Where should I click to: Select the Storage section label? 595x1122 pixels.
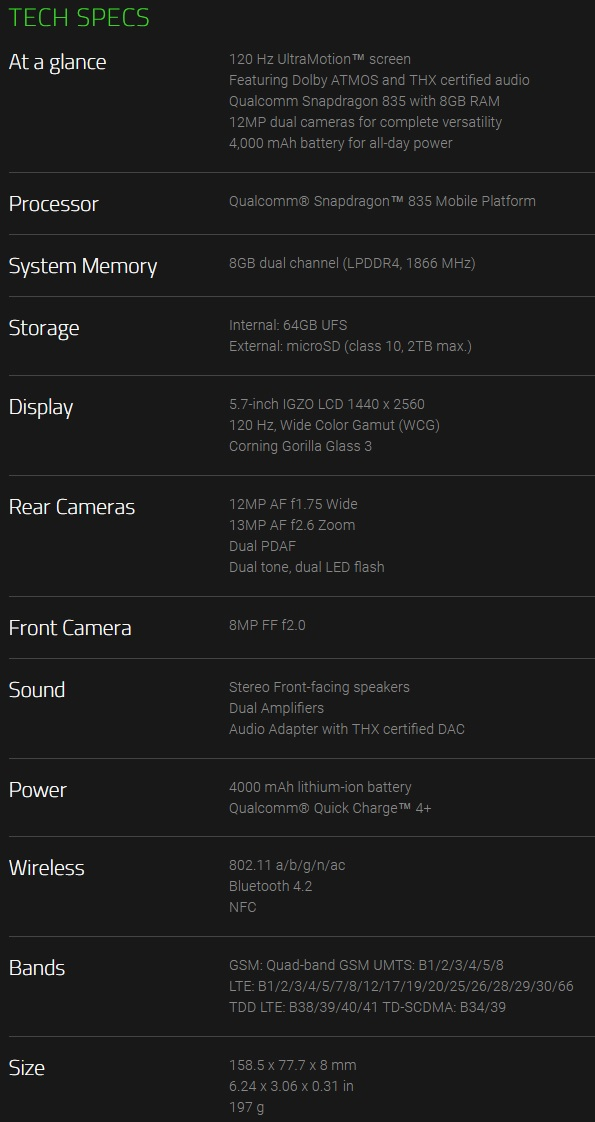click(x=44, y=328)
